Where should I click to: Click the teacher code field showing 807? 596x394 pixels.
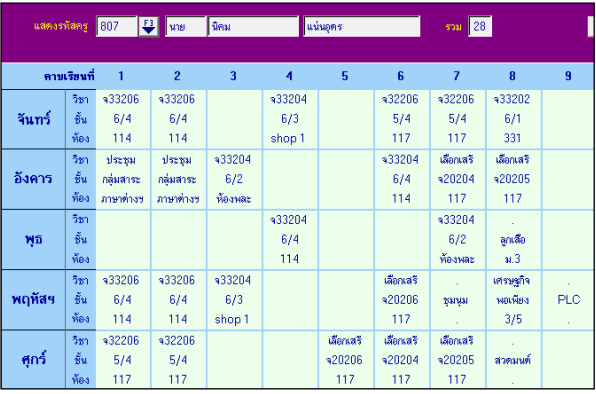(x=117, y=26)
